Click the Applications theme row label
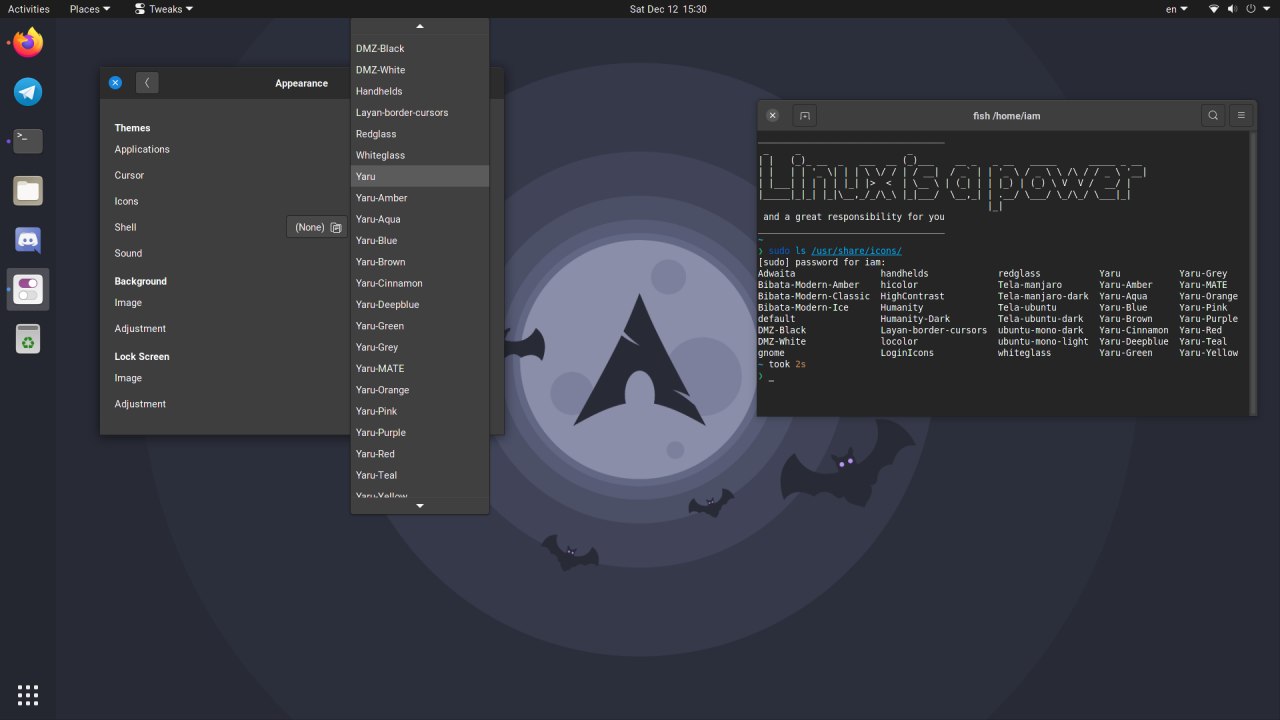This screenshot has width=1280, height=720. tap(142, 149)
